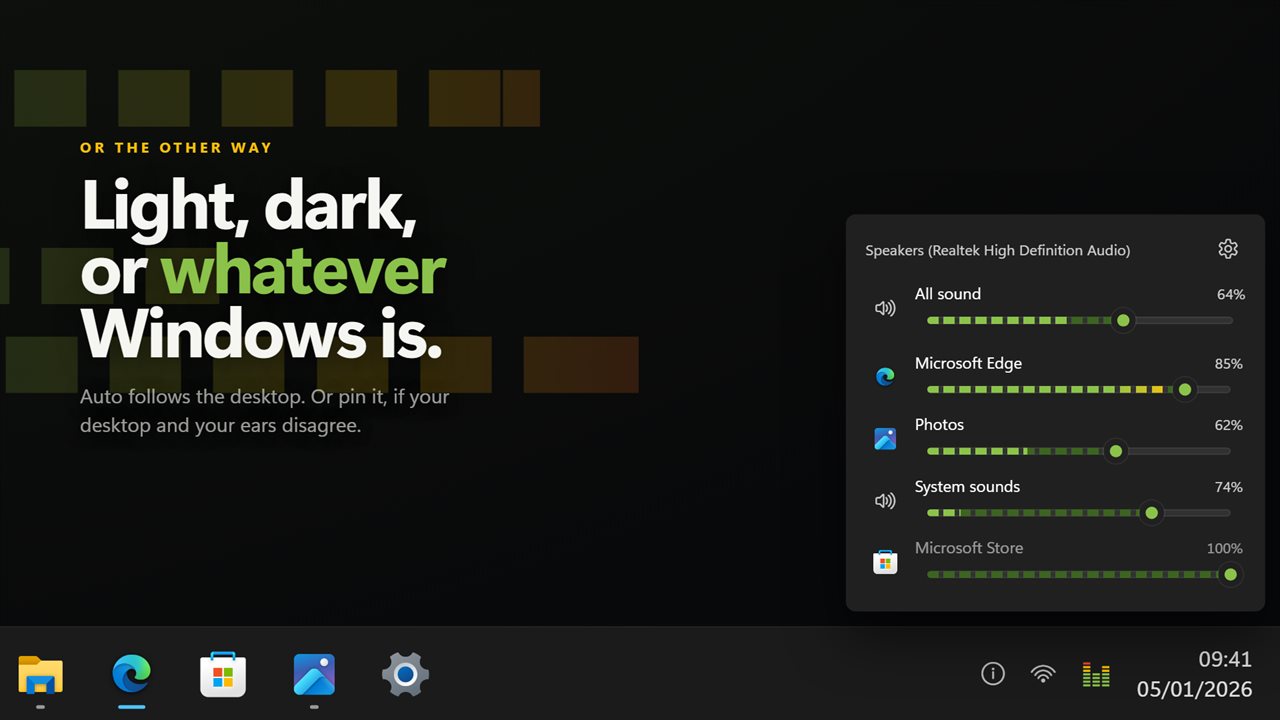
Task: Click the "Auto follows the desktop" paragraph
Action: point(265,411)
